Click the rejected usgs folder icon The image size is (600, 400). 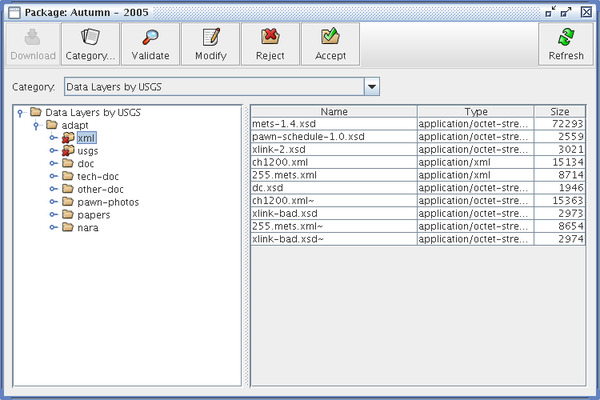click(68, 150)
